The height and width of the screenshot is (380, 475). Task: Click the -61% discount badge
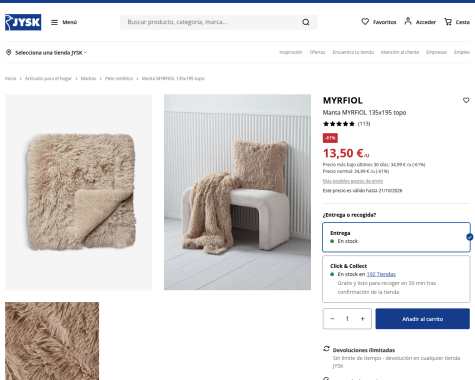point(330,138)
